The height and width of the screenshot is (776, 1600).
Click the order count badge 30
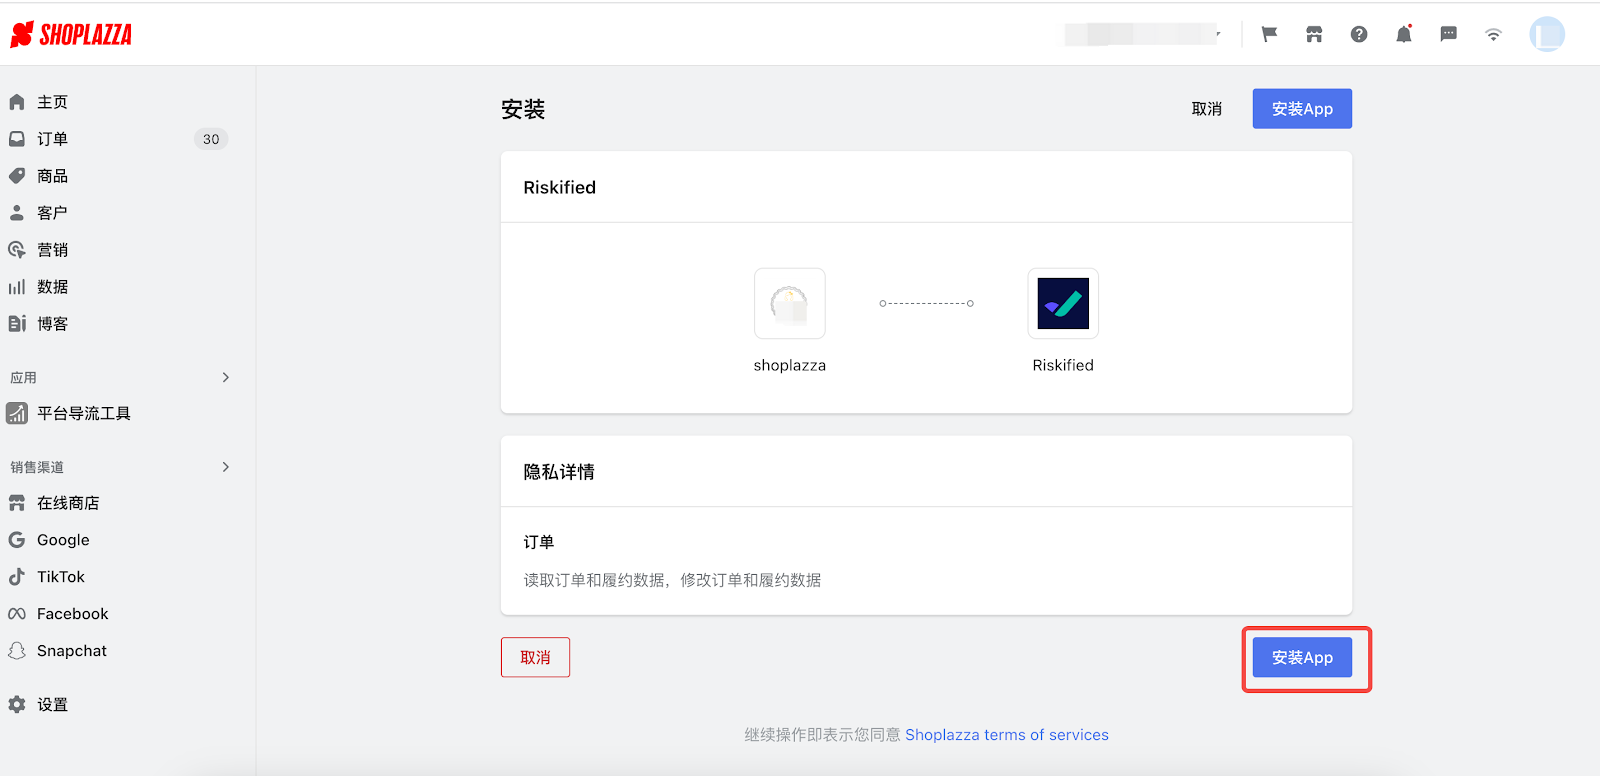click(x=211, y=139)
